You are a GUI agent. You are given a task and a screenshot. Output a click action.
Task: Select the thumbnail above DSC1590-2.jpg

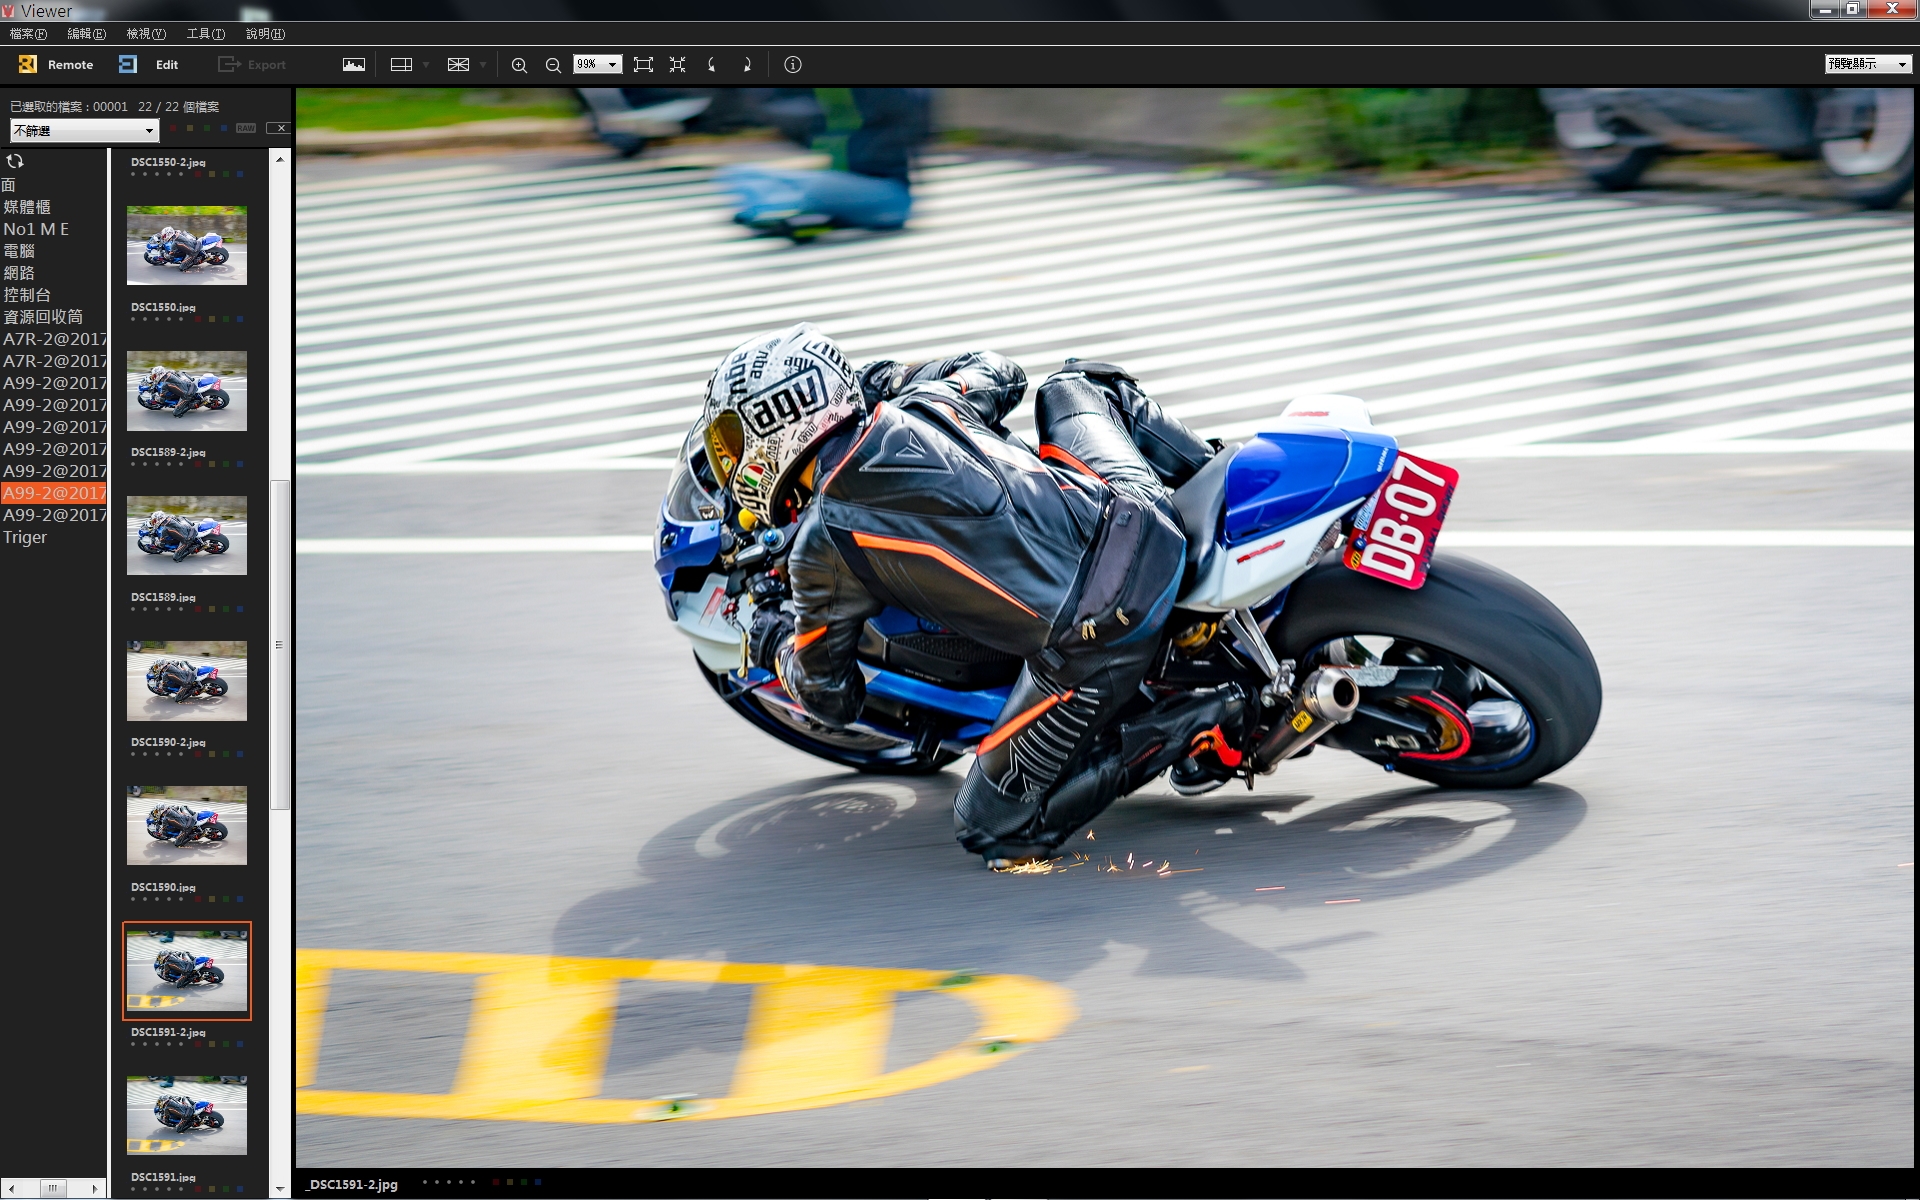coord(187,680)
